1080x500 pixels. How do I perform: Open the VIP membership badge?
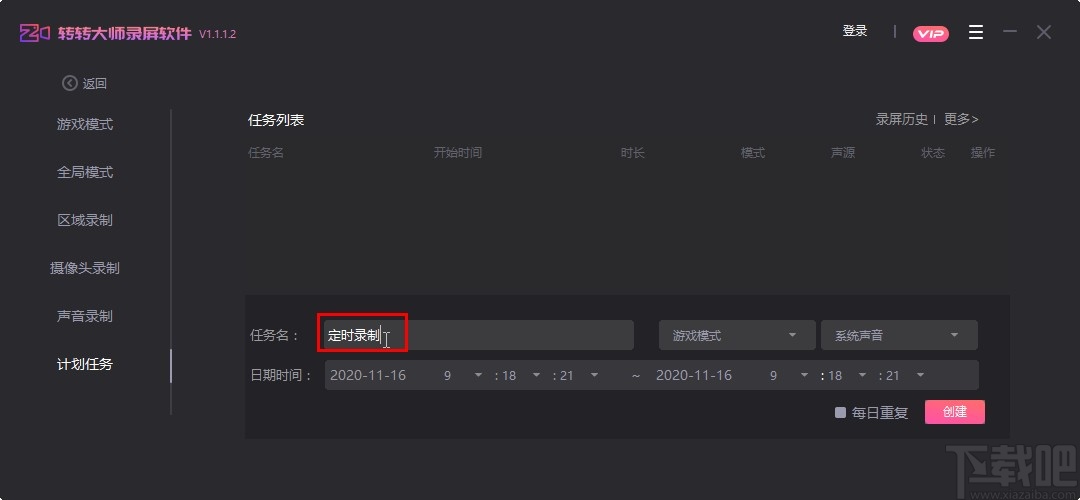[x=931, y=33]
